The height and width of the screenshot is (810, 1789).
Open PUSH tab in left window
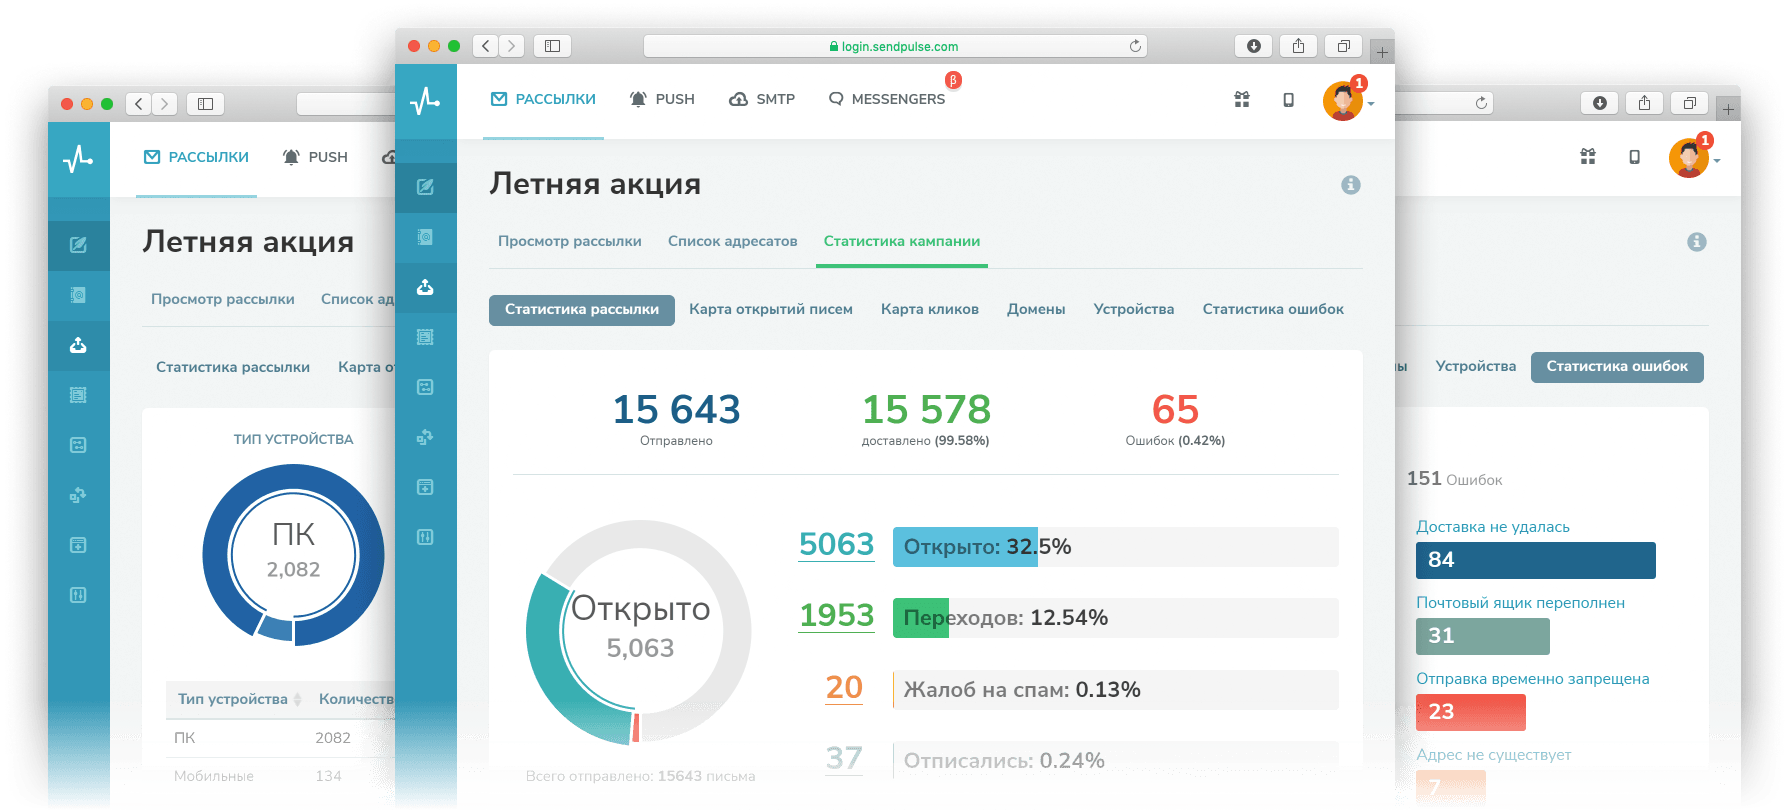click(315, 157)
